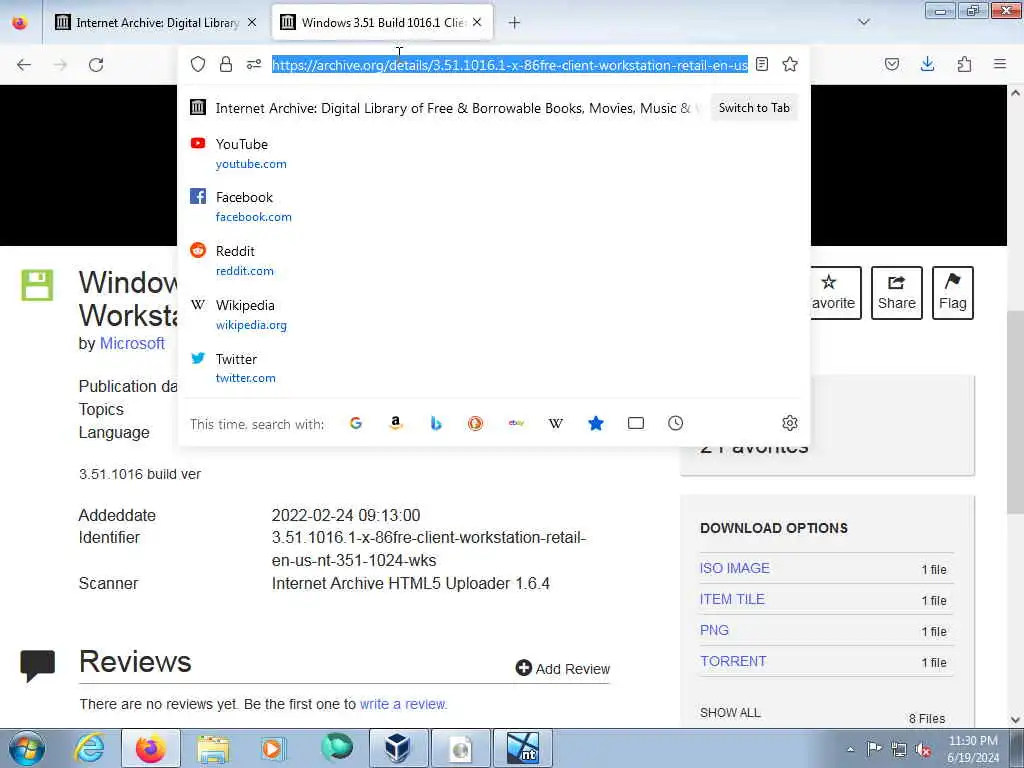Search within open Tabs shortcut

[x=635, y=423]
